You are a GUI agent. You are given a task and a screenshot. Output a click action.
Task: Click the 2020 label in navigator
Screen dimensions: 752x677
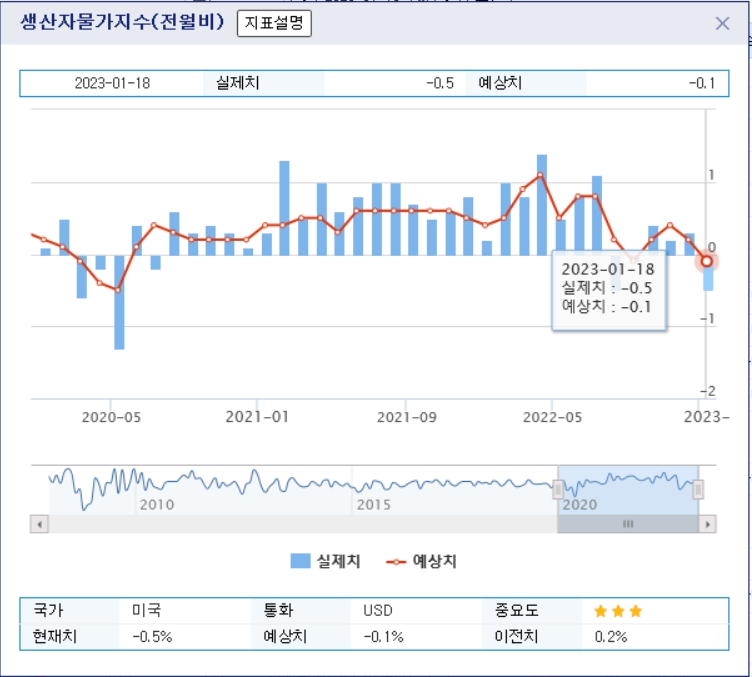(x=580, y=504)
